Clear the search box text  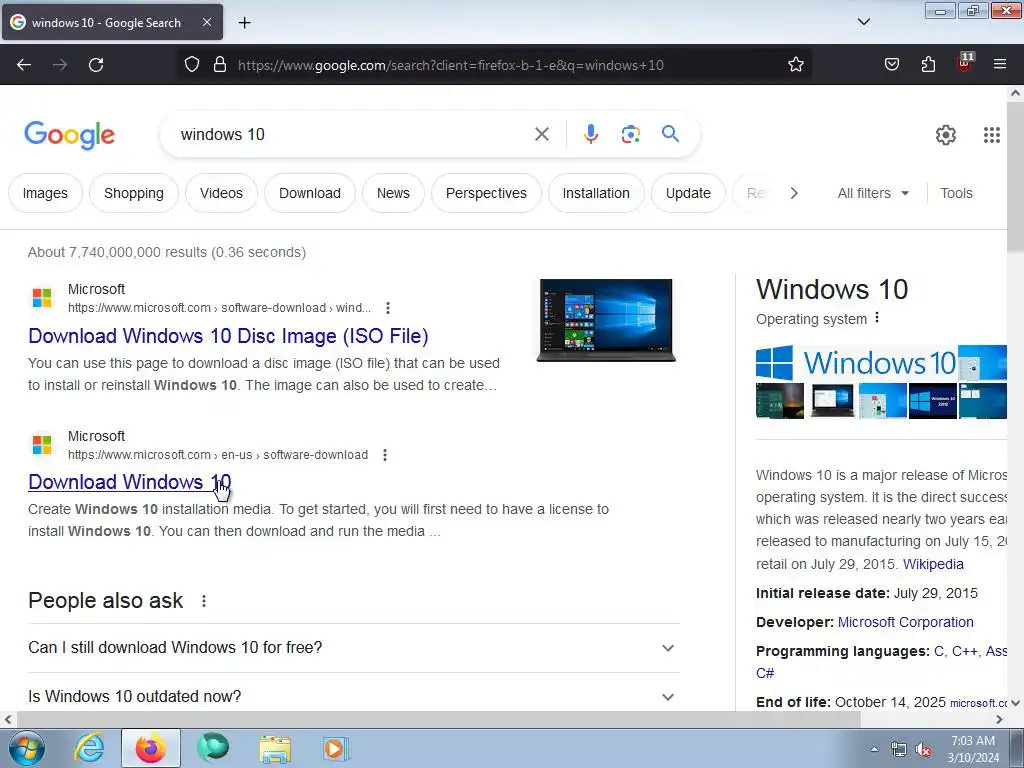coord(541,135)
